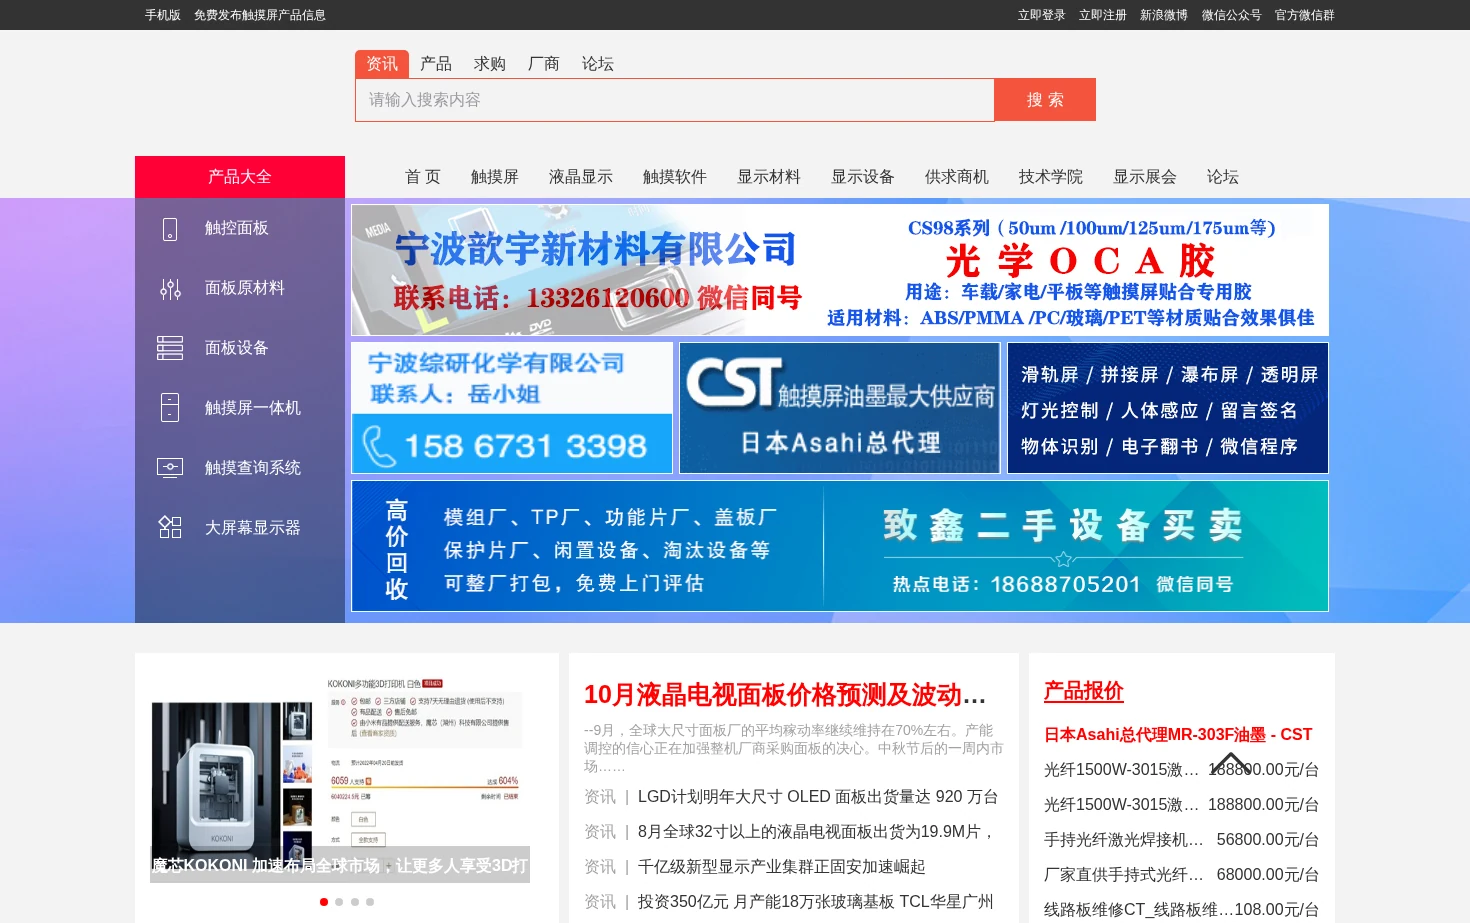Open the 面板原材料 sidebar category
The width and height of the screenshot is (1470, 923).
coord(245,289)
